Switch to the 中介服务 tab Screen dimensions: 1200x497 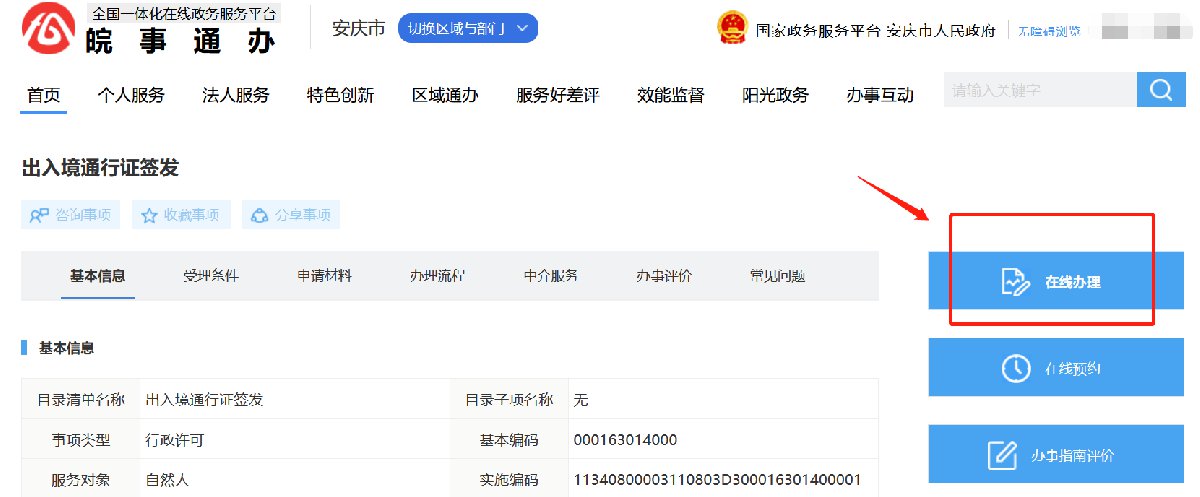tap(551, 276)
